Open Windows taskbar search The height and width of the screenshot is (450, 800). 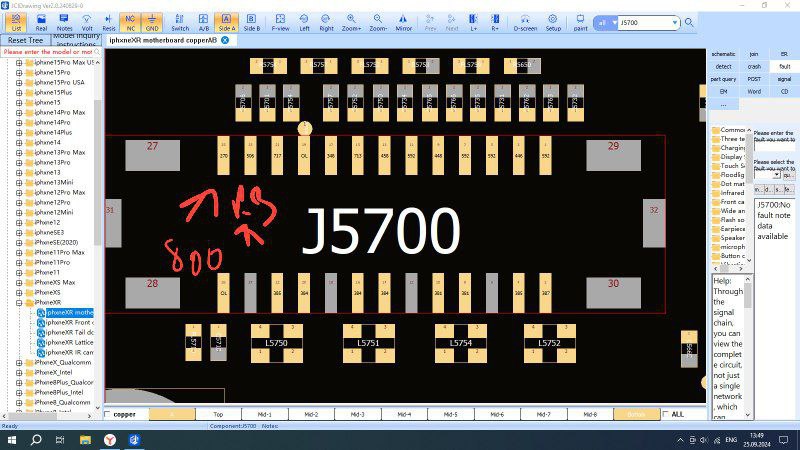click(x=36, y=440)
